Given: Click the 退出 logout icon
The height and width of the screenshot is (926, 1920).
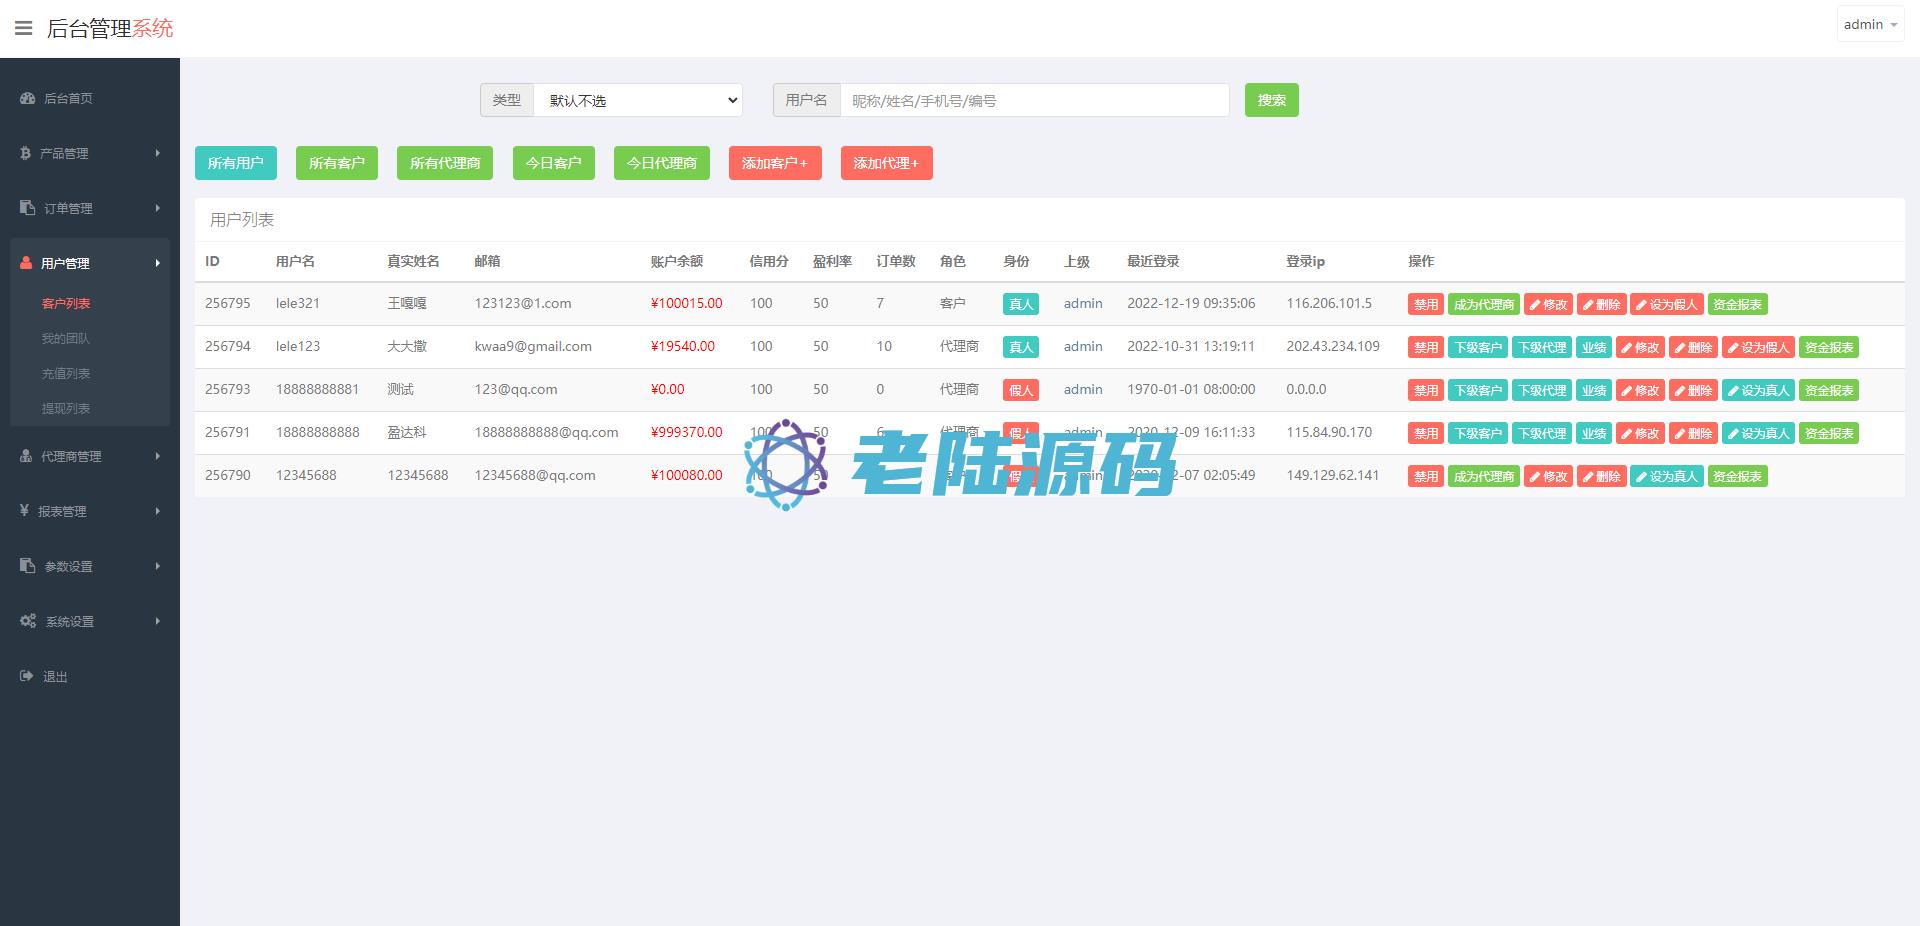Looking at the screenshot, I should click(27, 676).
